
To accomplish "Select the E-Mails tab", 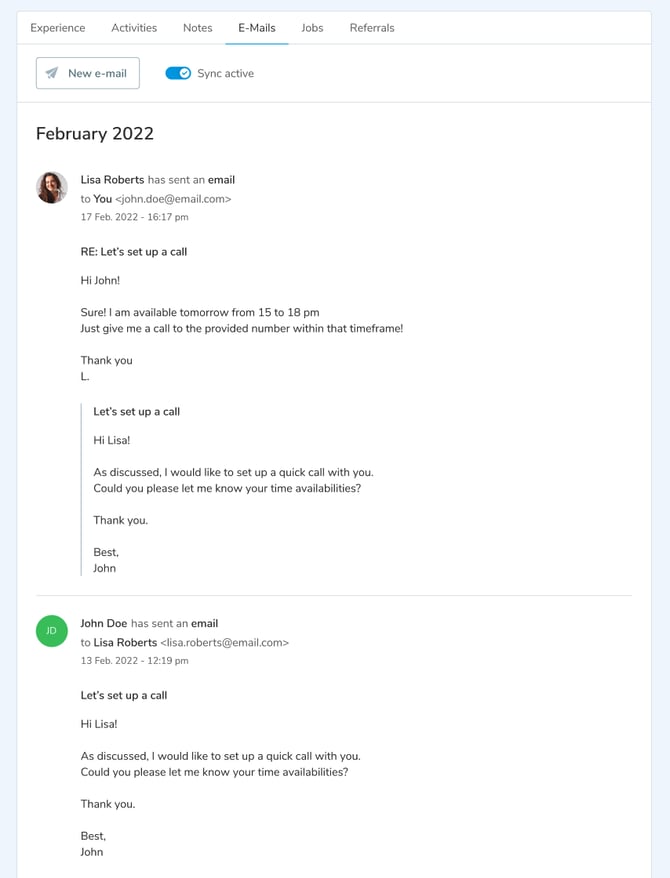I will 257,28.
